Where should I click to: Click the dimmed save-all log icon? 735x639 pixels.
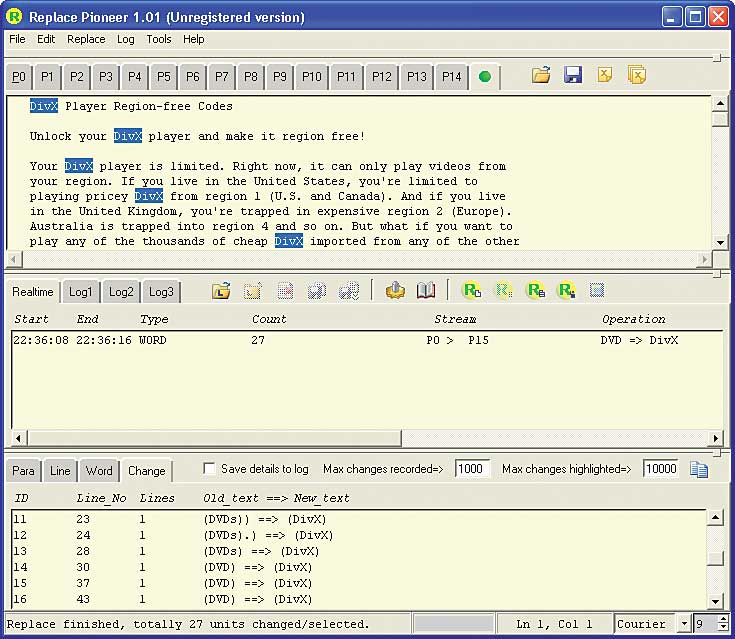click(349, 291)
